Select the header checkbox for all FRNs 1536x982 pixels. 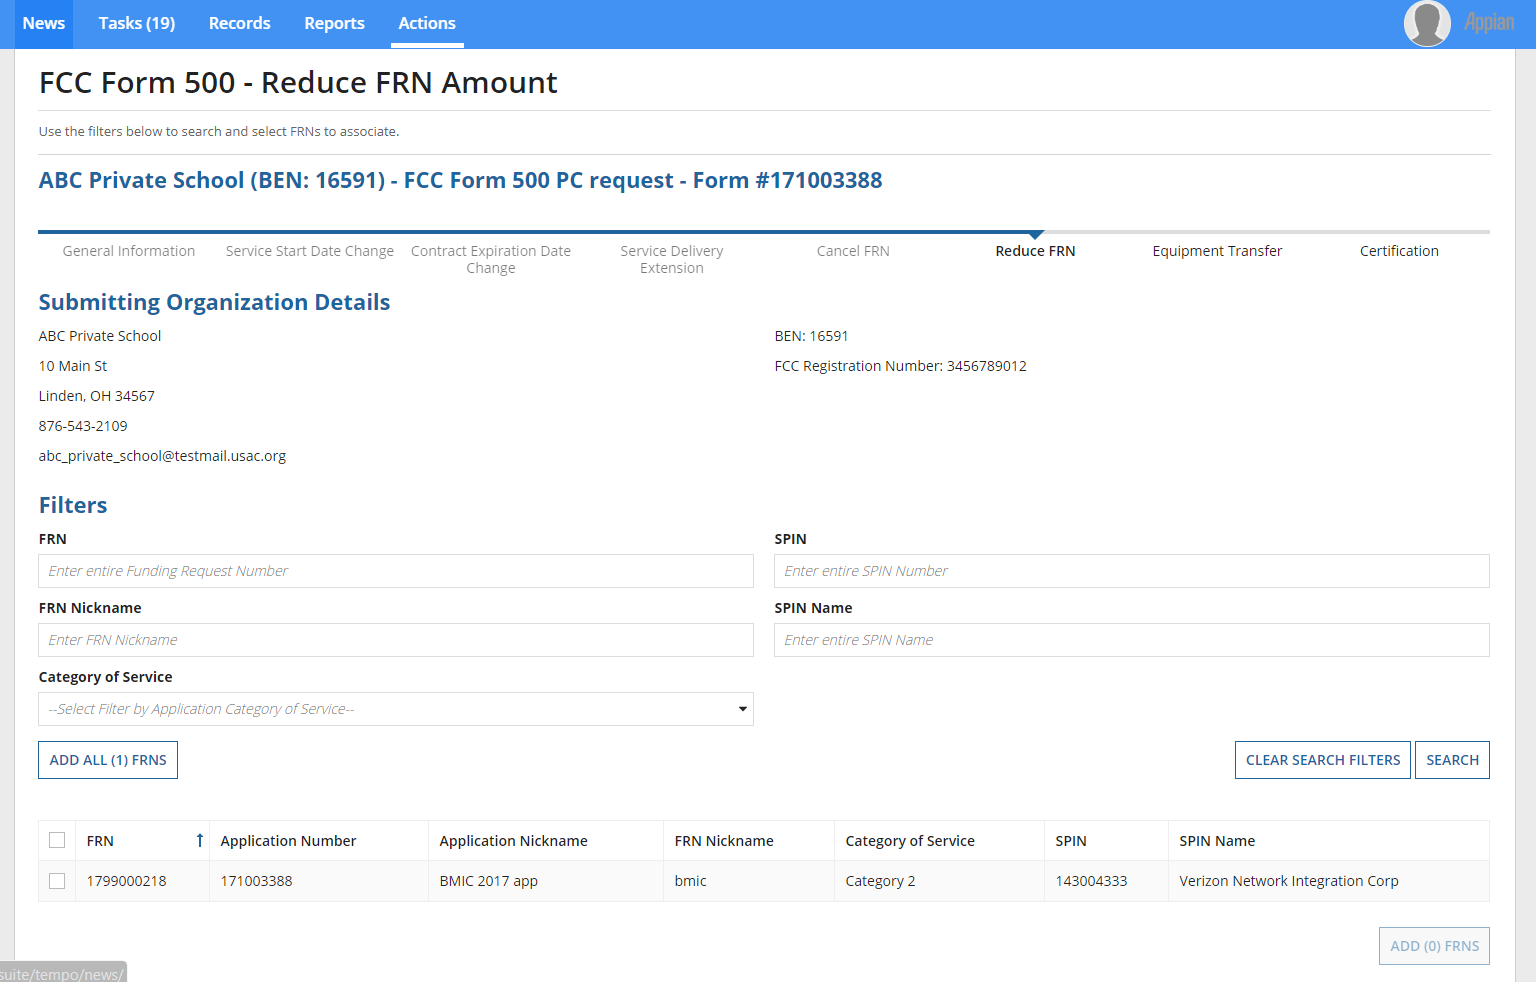(x=57, y=841)
